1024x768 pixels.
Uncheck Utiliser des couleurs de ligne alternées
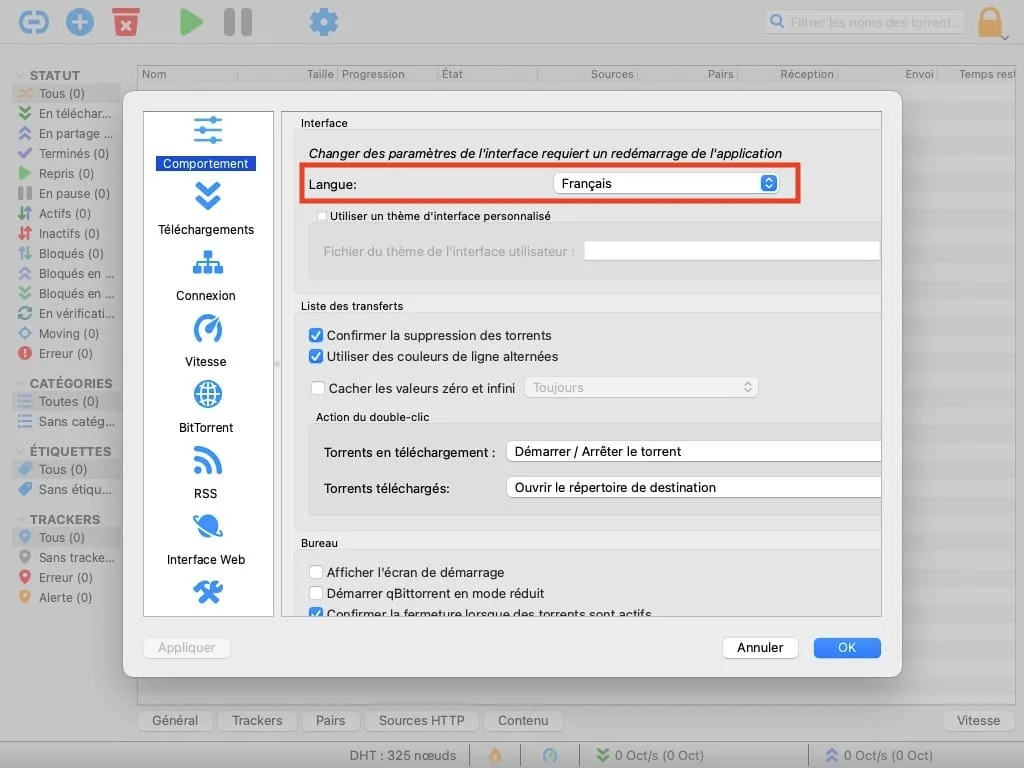pos(316,357)
